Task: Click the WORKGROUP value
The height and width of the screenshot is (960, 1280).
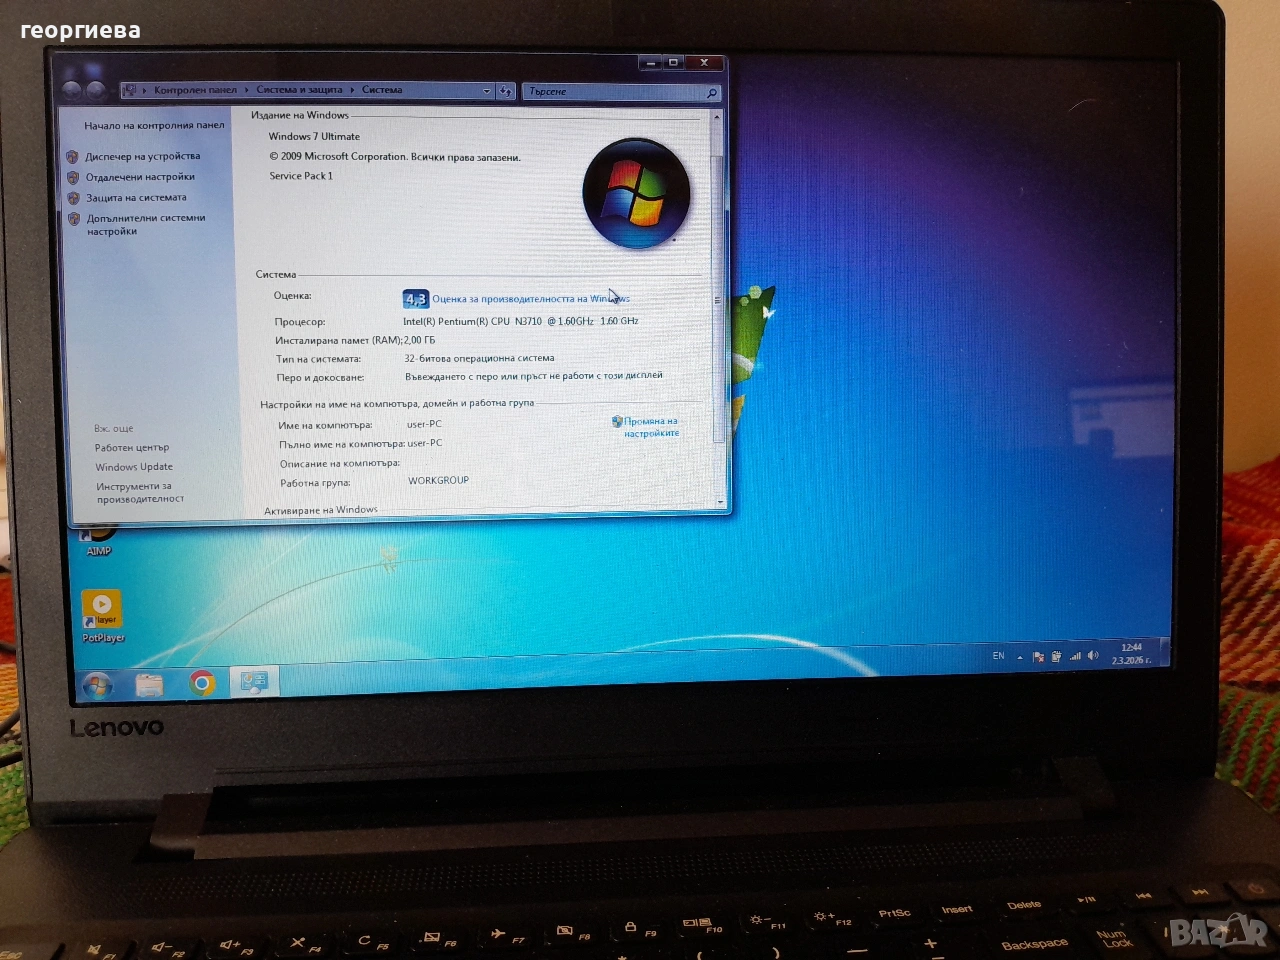Action: [x=438, y=480]
